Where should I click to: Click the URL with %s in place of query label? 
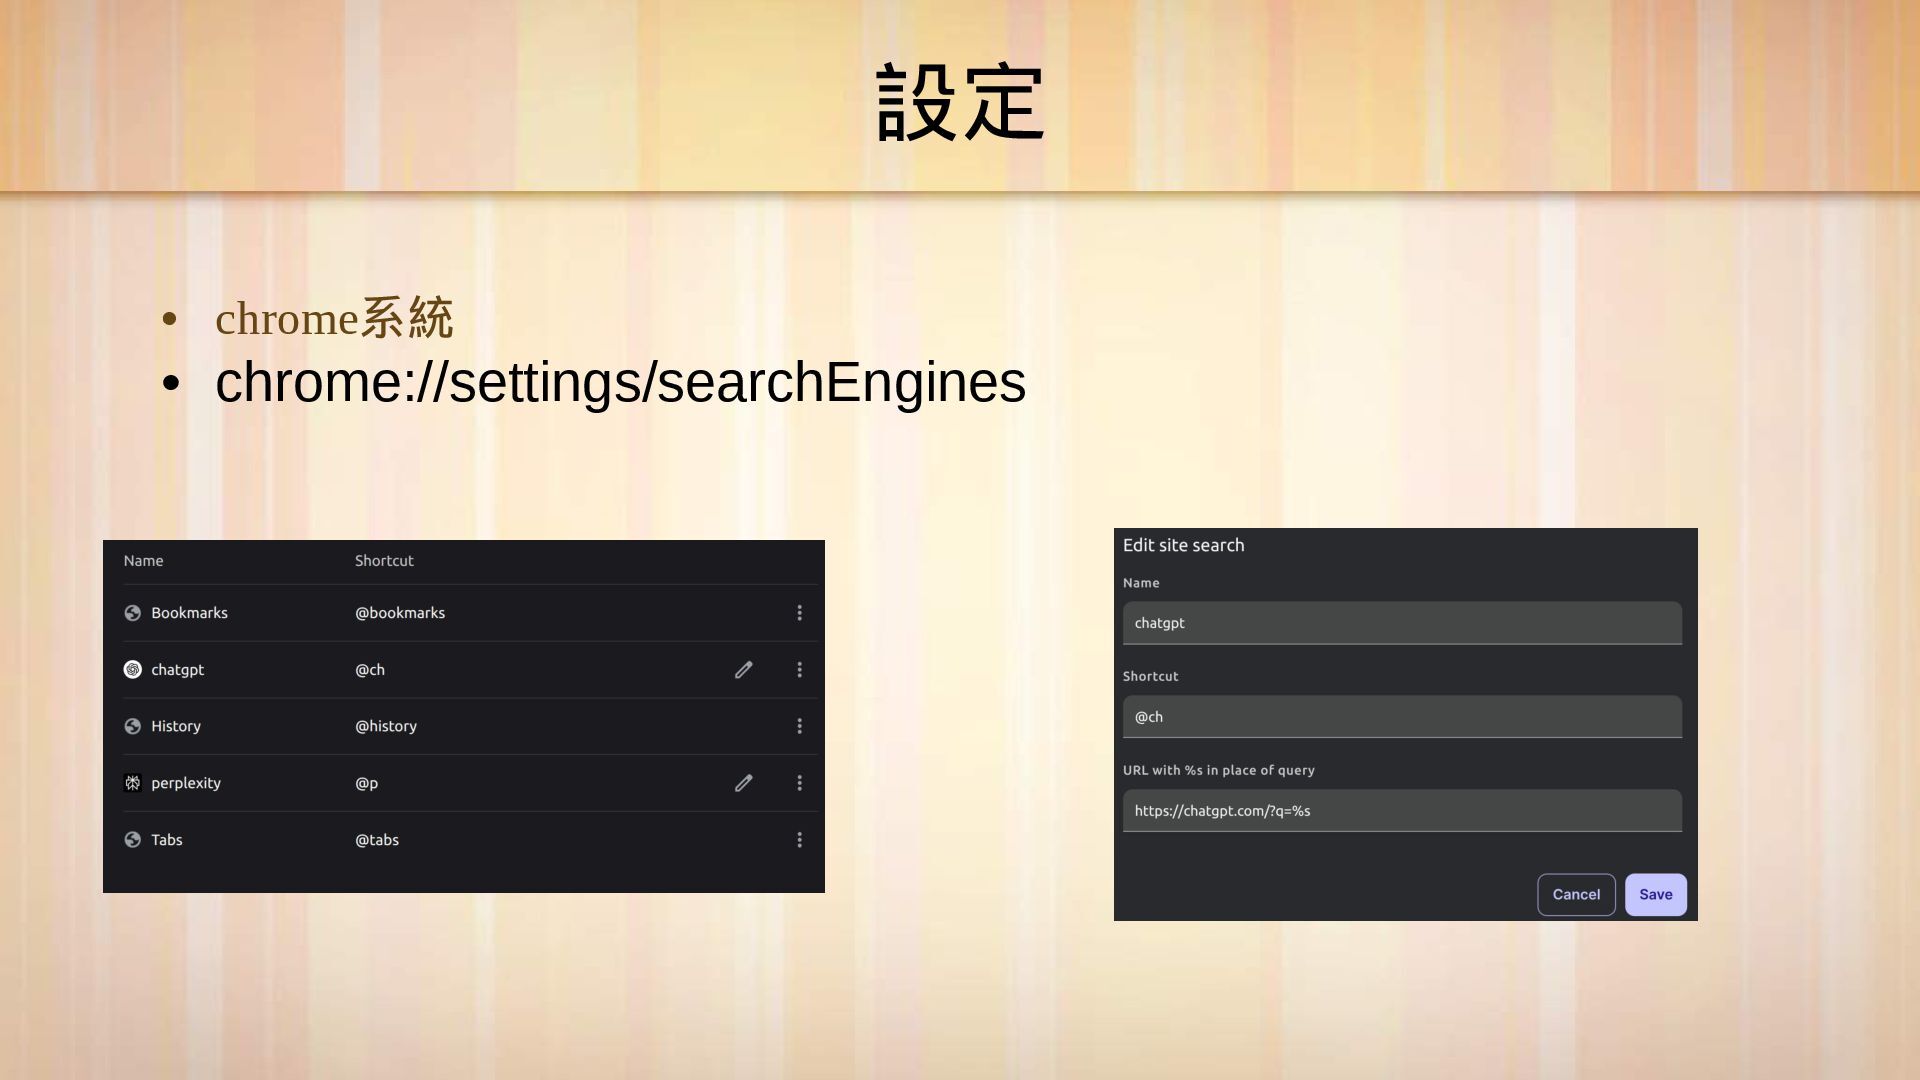click(1218, 770)
